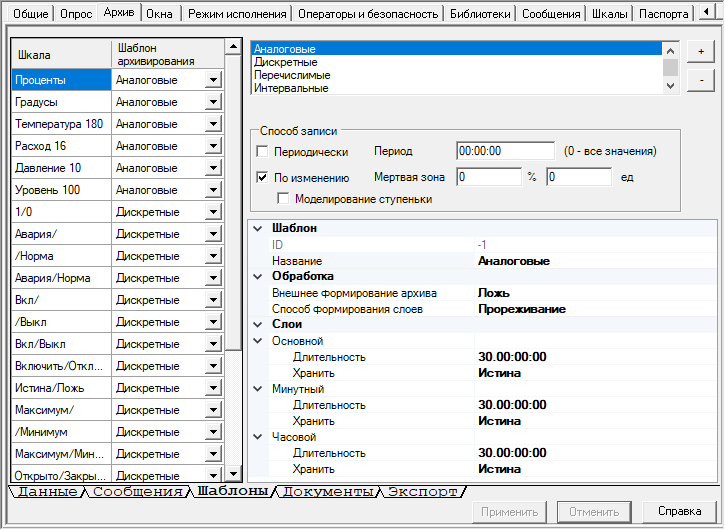Open the Паспорта tab
The image size is (725, 530).
(664, 13)
